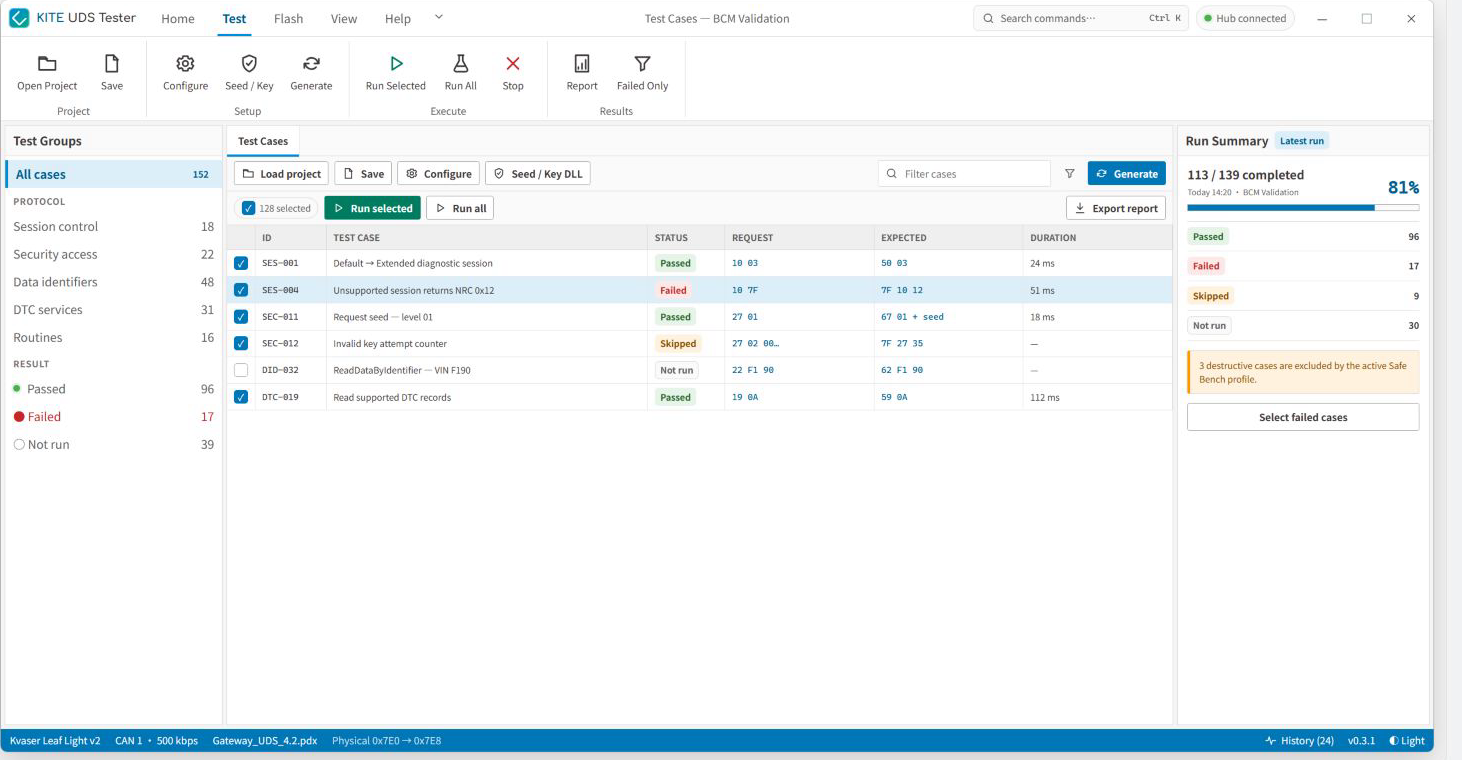1462x760 pixels.
Task: Click Failed Only funnel icon
Action: pos(642,64)
